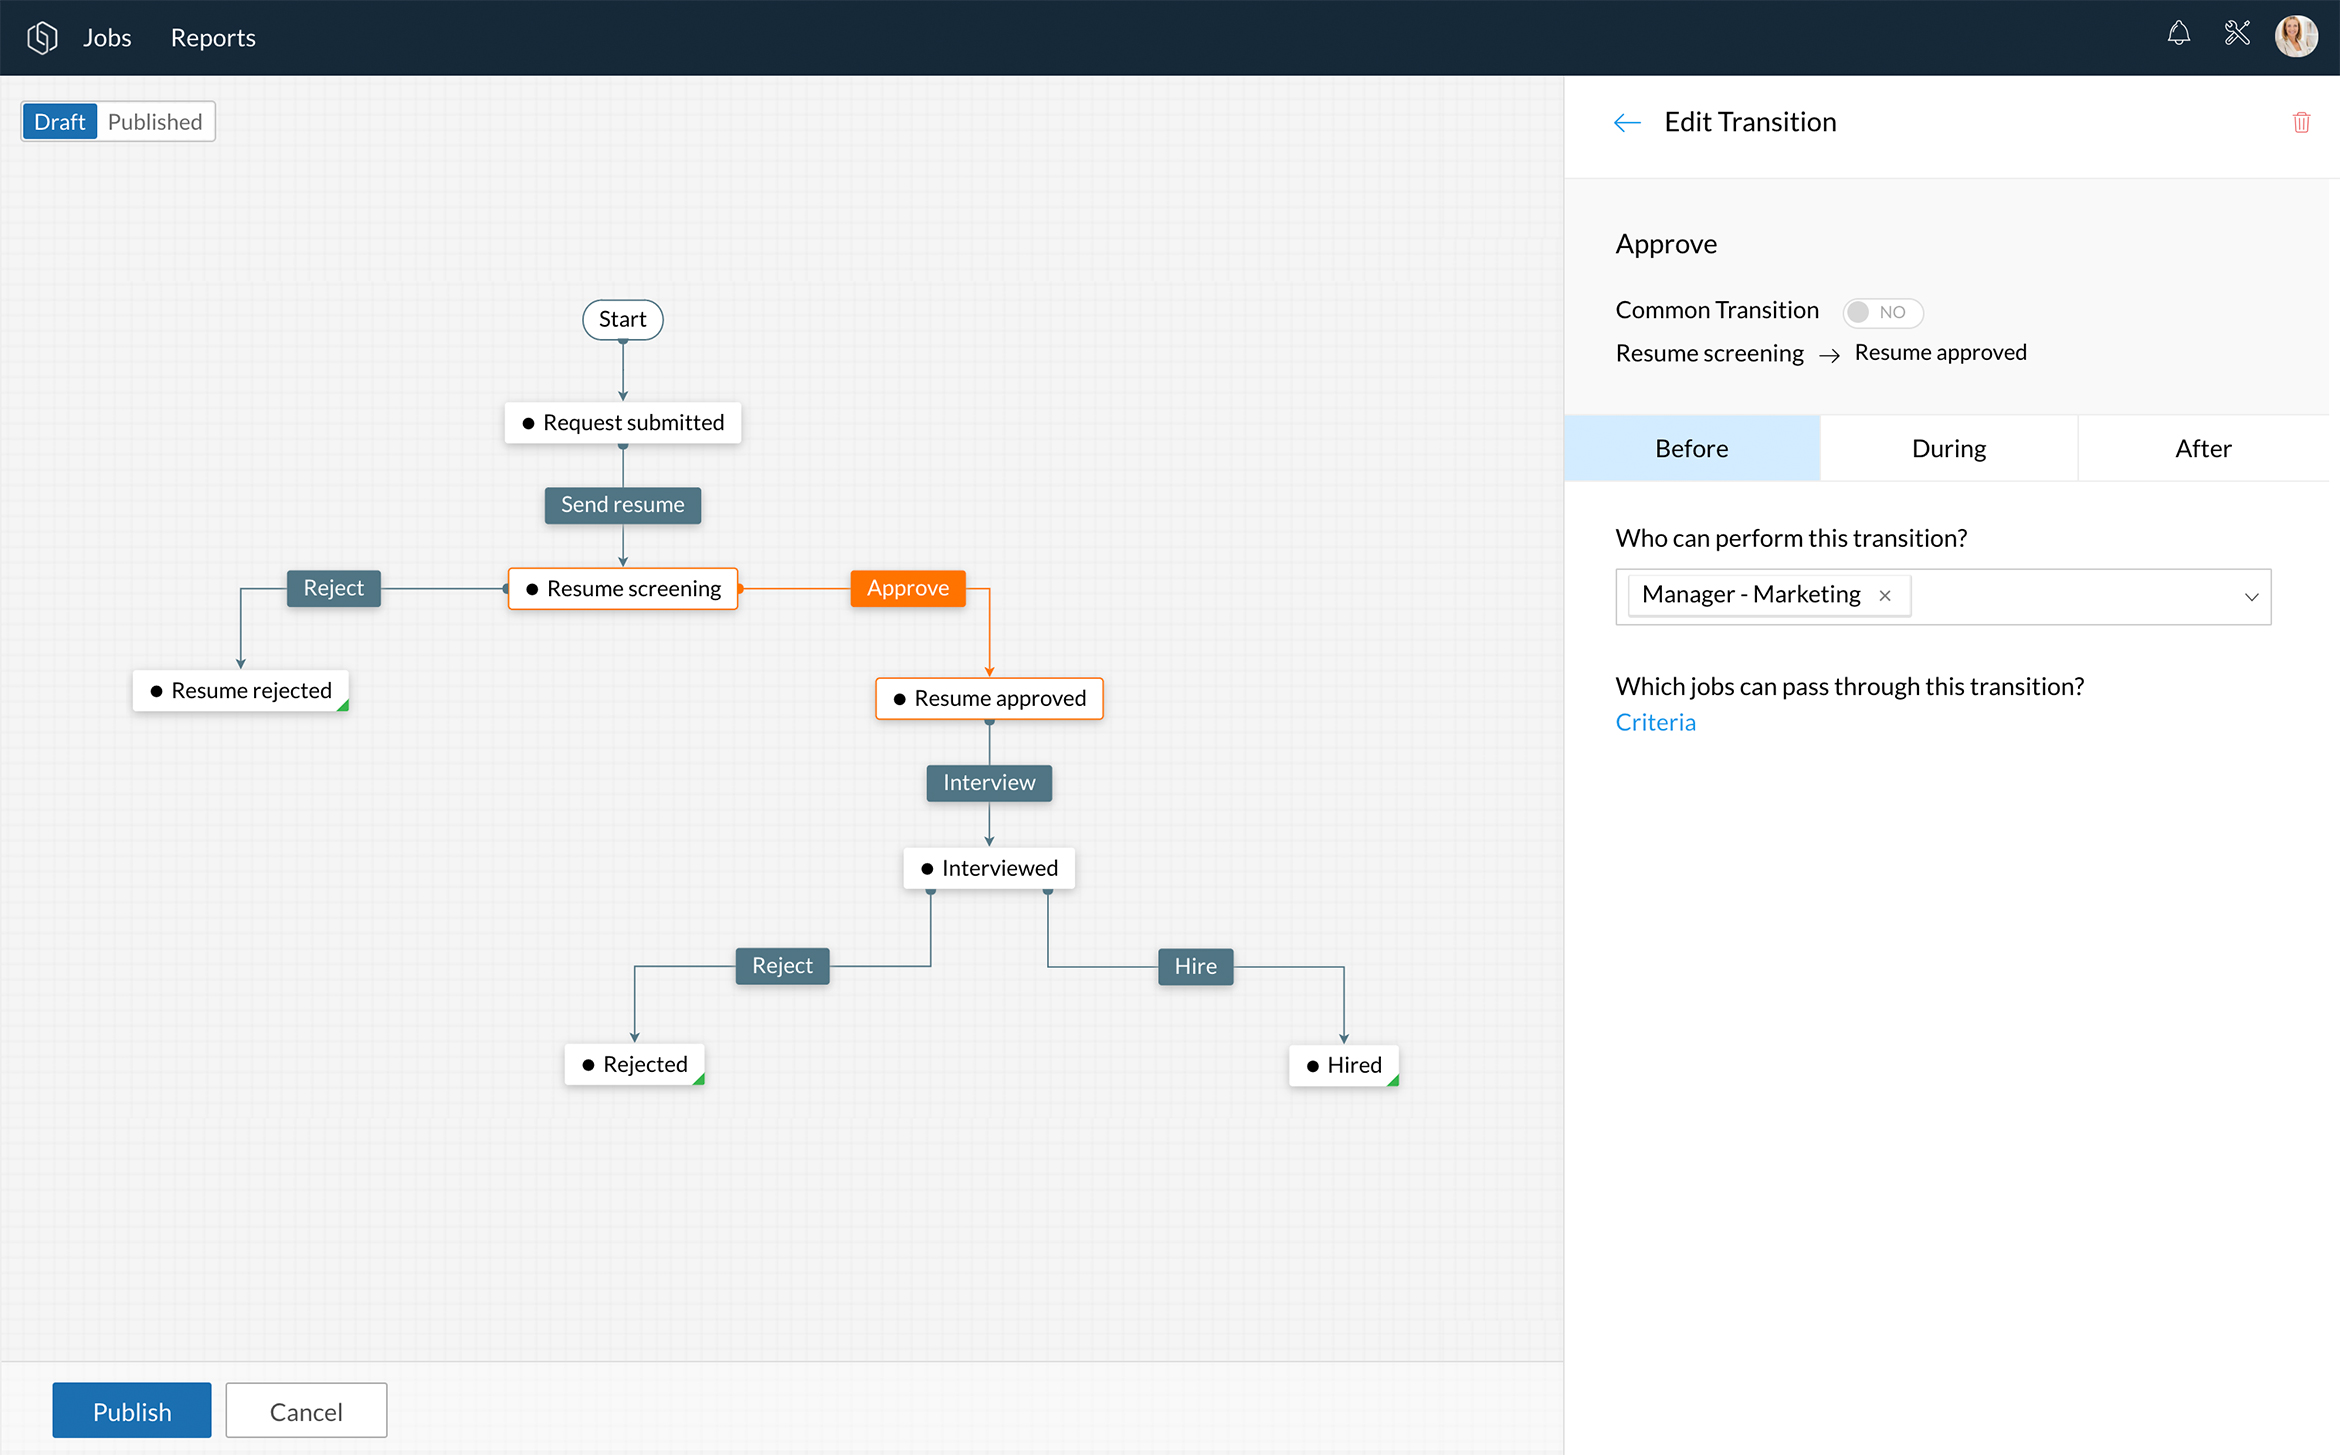Screen dimensions: 2340x1455
Task: Go back using left arrow icon
Action: 1627,123
